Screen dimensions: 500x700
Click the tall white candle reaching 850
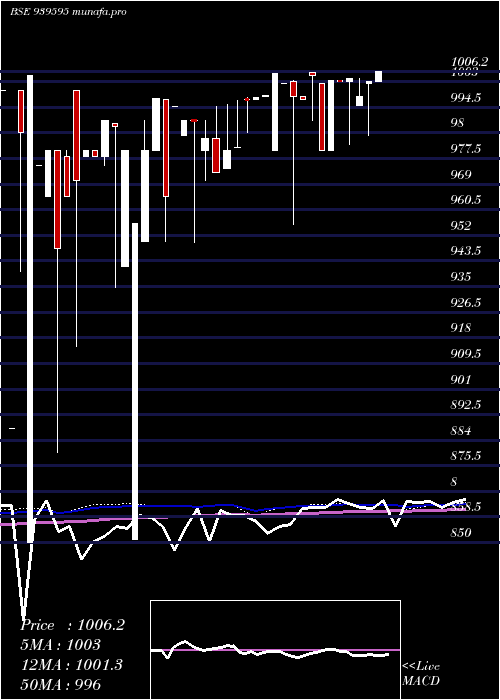coord(30,309)
